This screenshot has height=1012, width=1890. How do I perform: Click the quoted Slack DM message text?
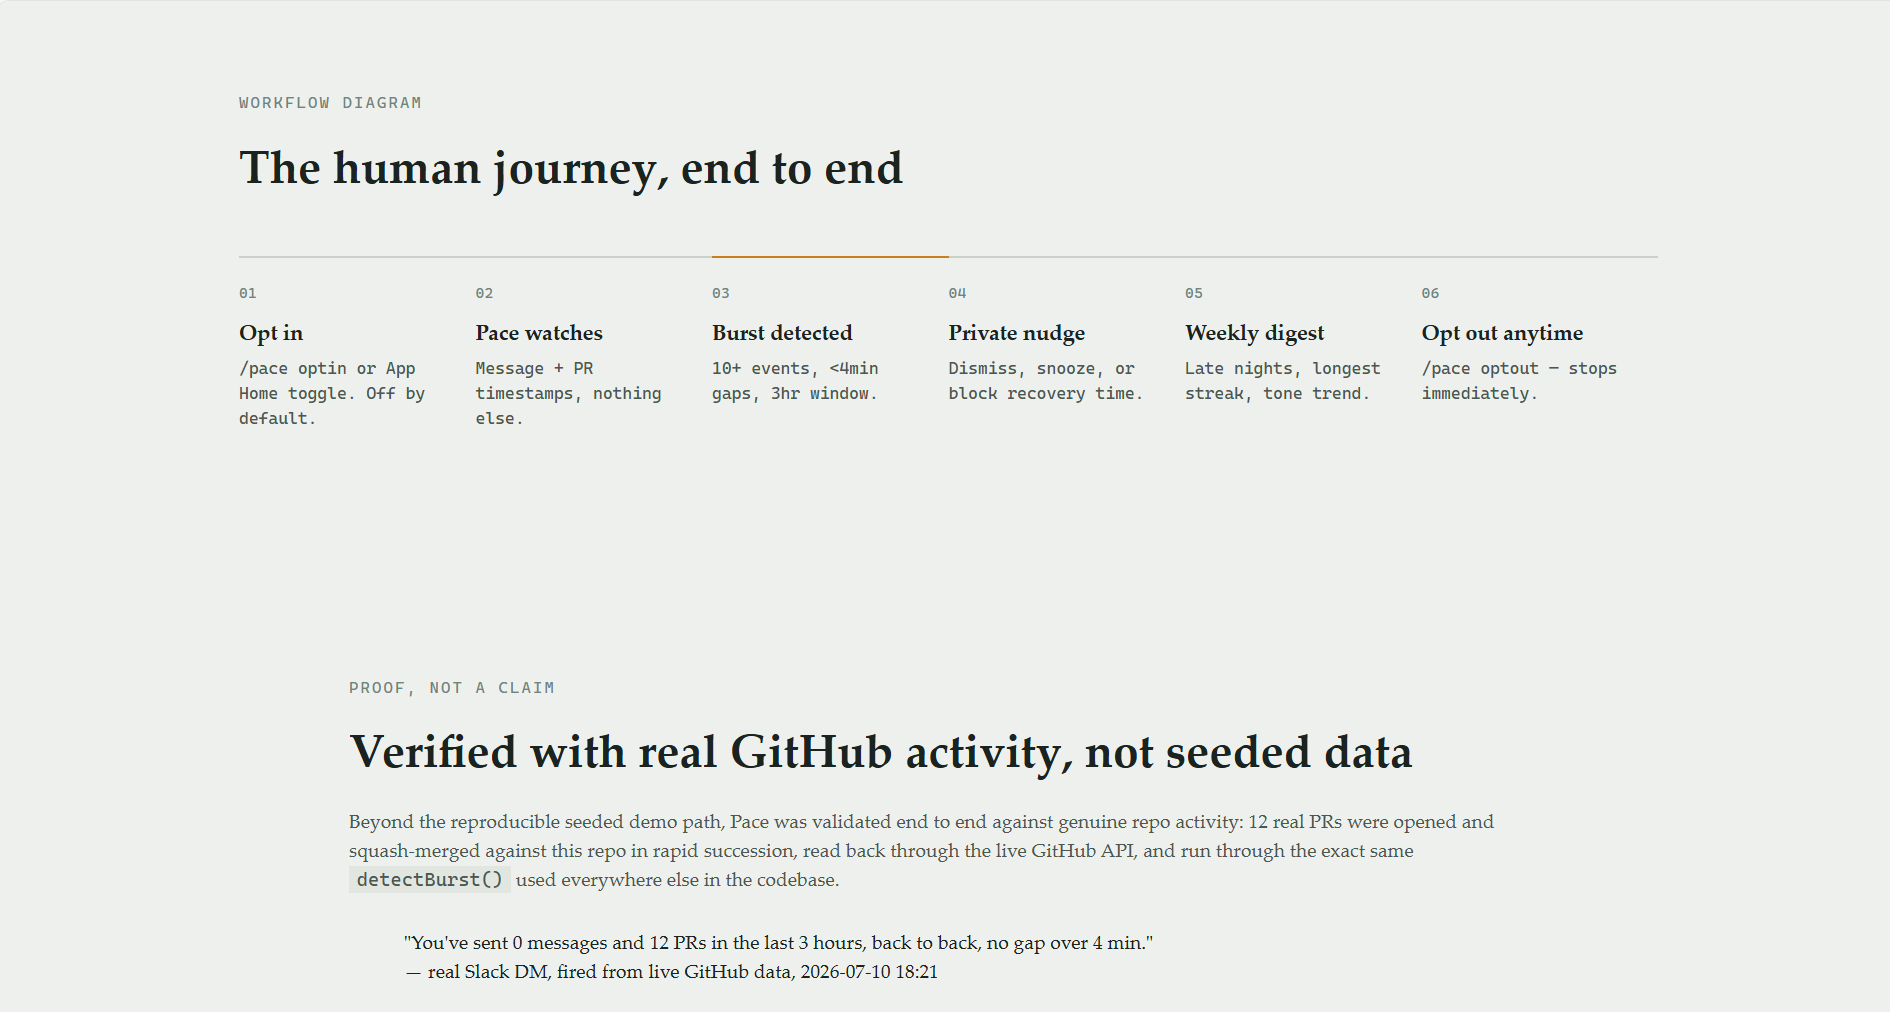(779, 943)
